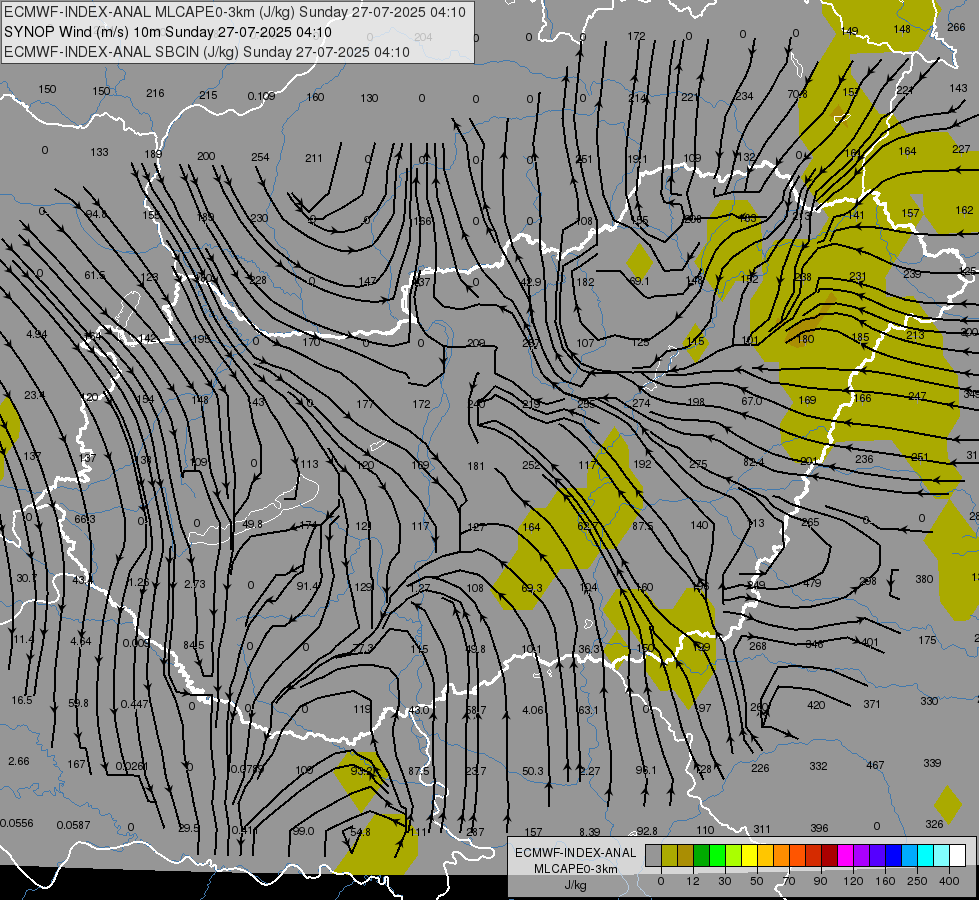979x900 pixels.
Task: Click the 'ECMWF-INDEX-ANAL SBCIN (J/kg)' header line
Action: point(207,52)
